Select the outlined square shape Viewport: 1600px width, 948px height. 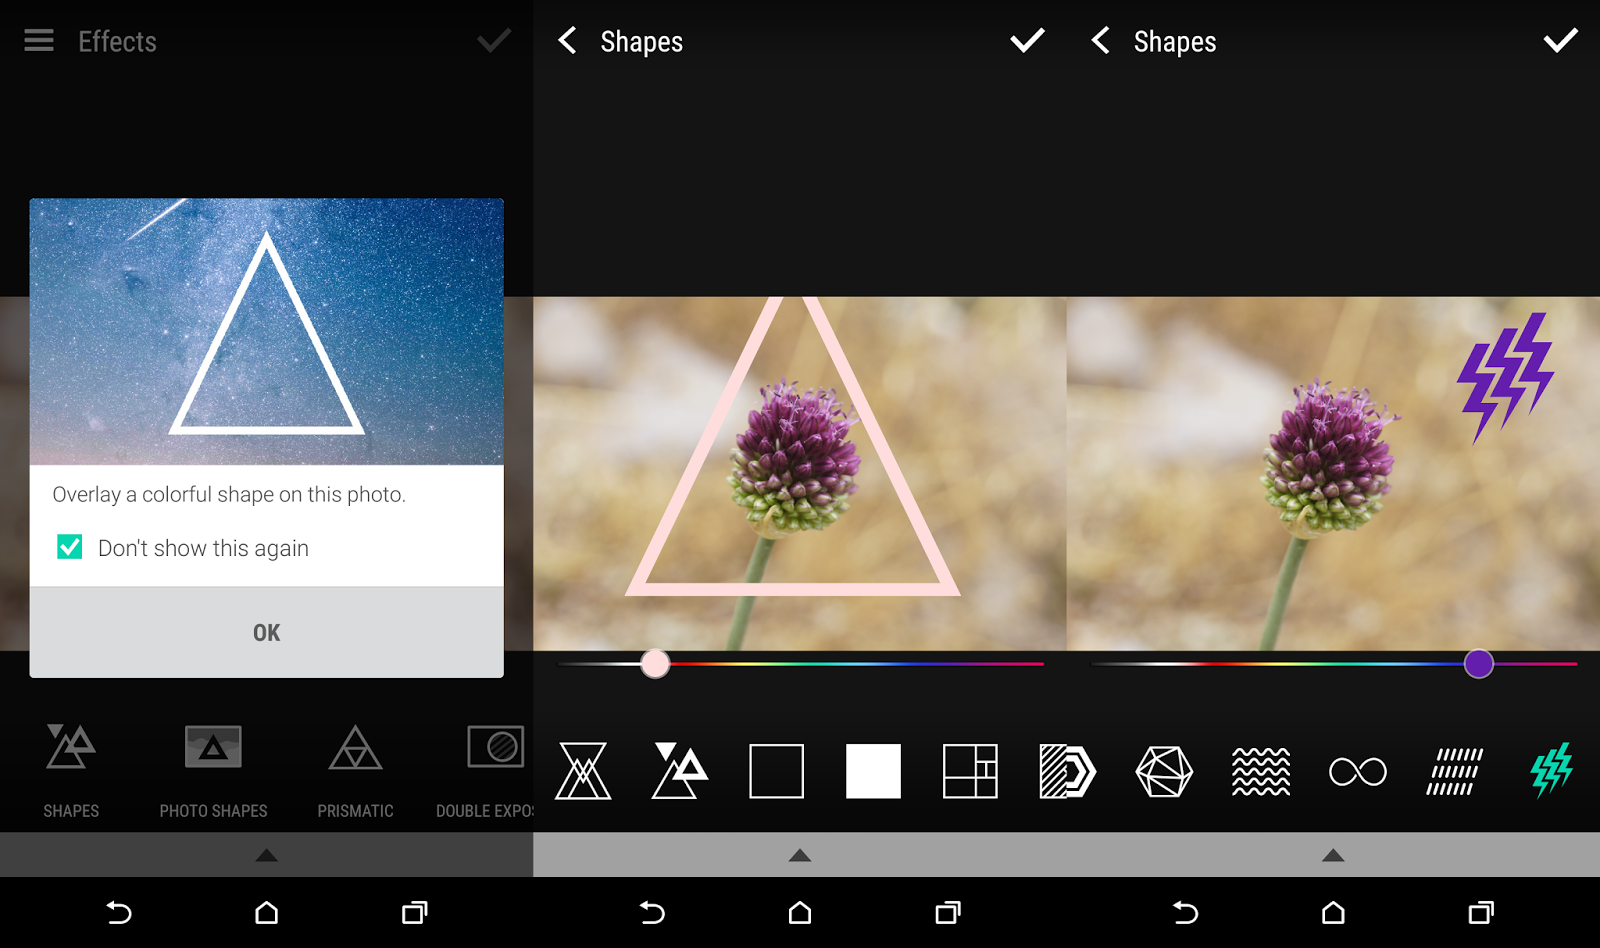776,771
